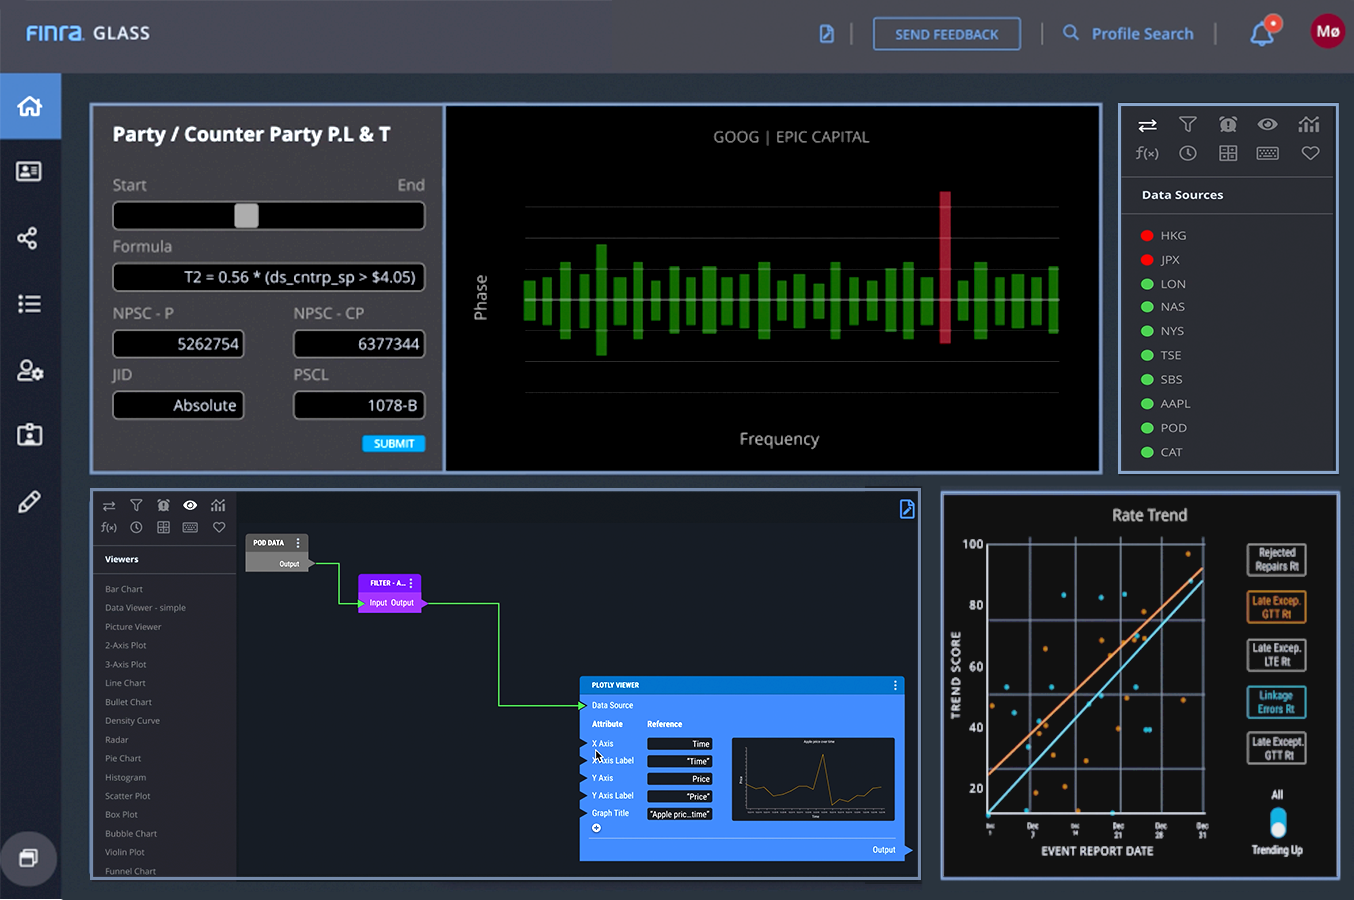This screenshot has width=1354, height=900.
Task: Select the f(x) function icon in right panel
Action: tap(1147, 153)
